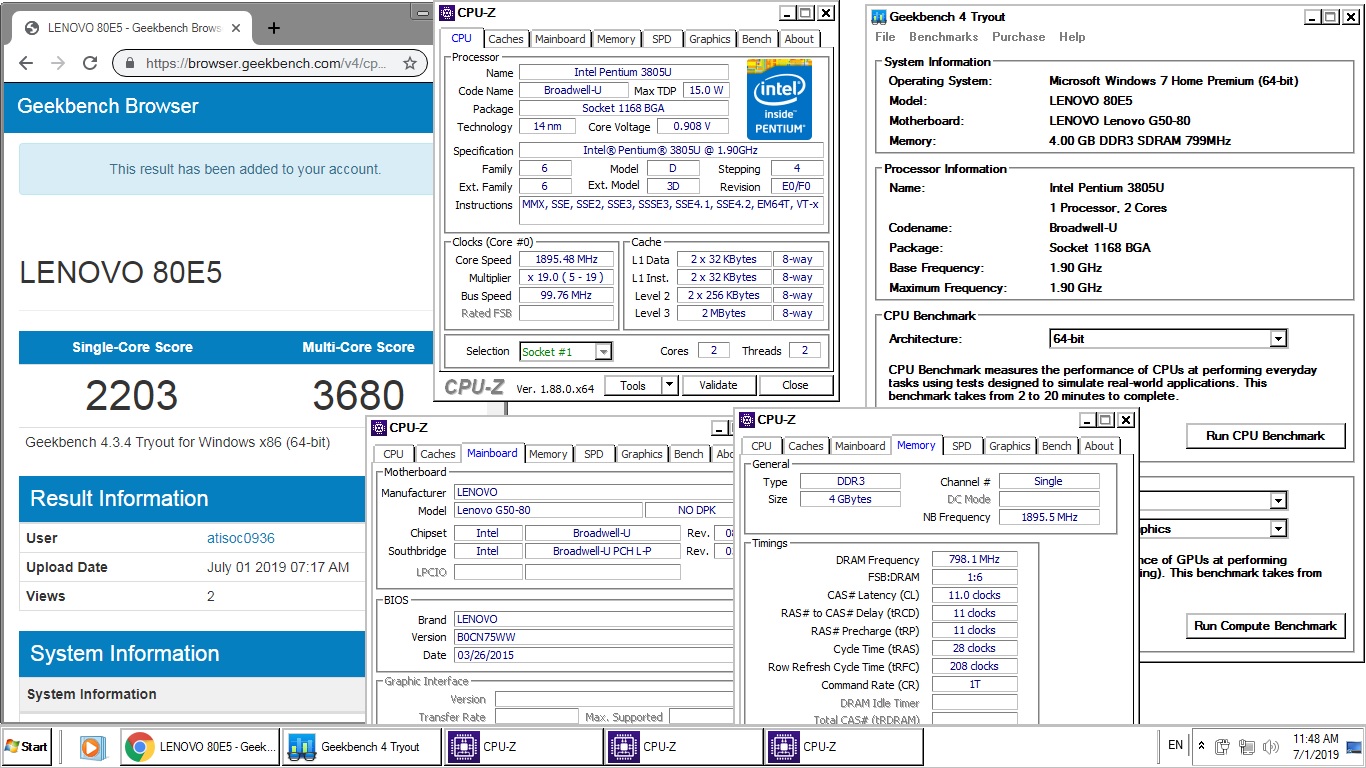Go forward in the Chrome browser
1366x768 pixels.
click(x=58, y=63)
